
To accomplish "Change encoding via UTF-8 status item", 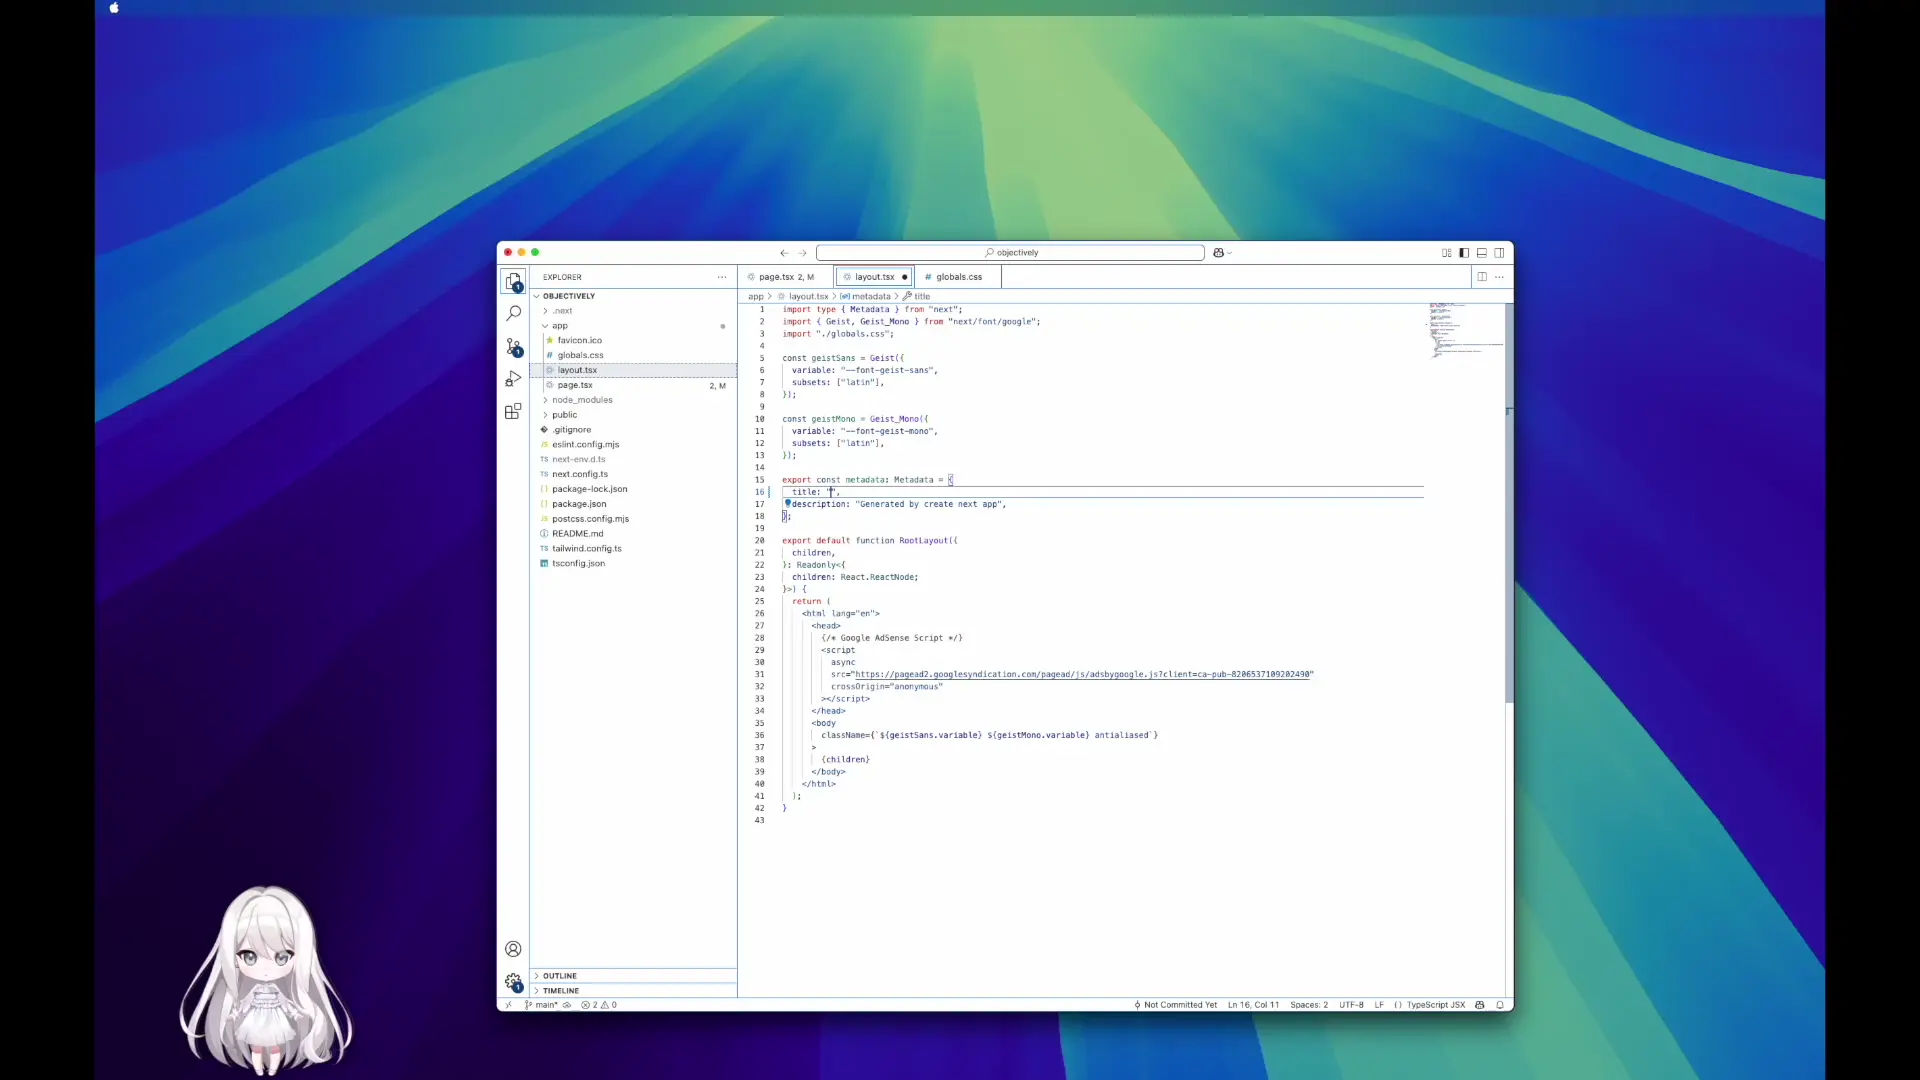I will tap(1351, 1005).
